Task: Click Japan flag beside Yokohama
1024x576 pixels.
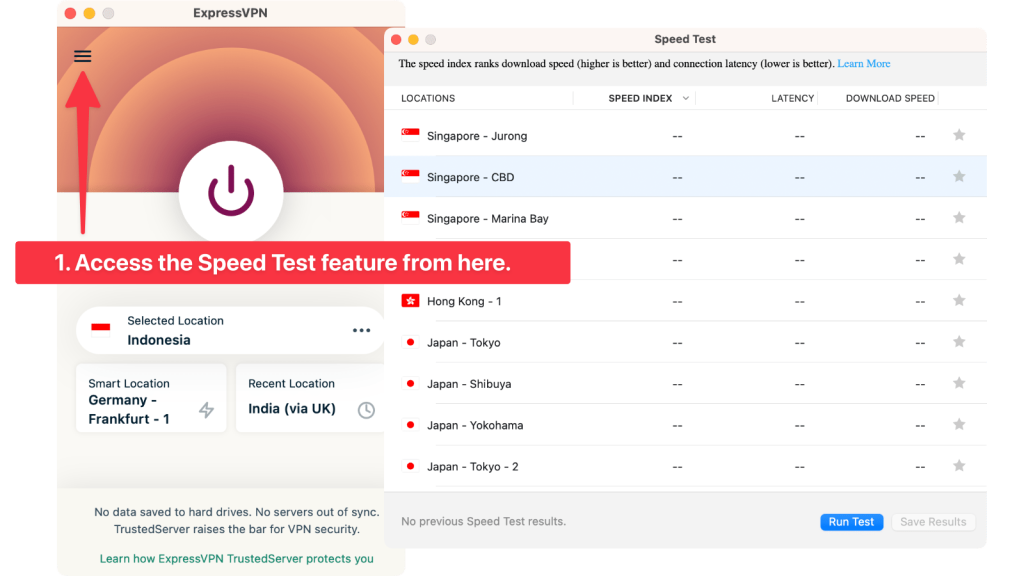Action: [410, 424]
